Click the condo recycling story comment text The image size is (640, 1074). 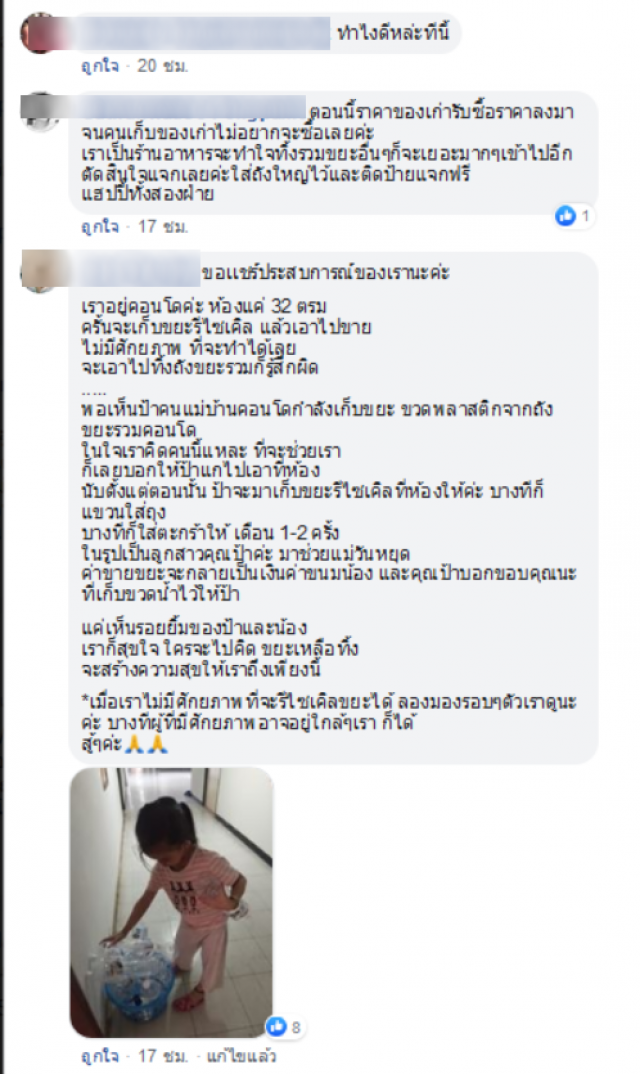point(329,507)
